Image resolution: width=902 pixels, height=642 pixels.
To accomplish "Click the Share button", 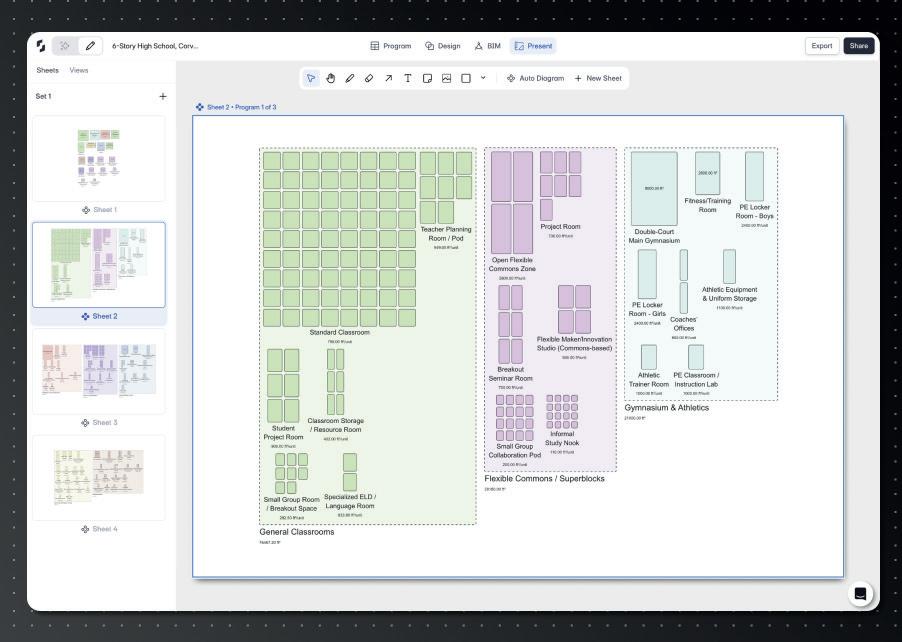I will 859,46.
